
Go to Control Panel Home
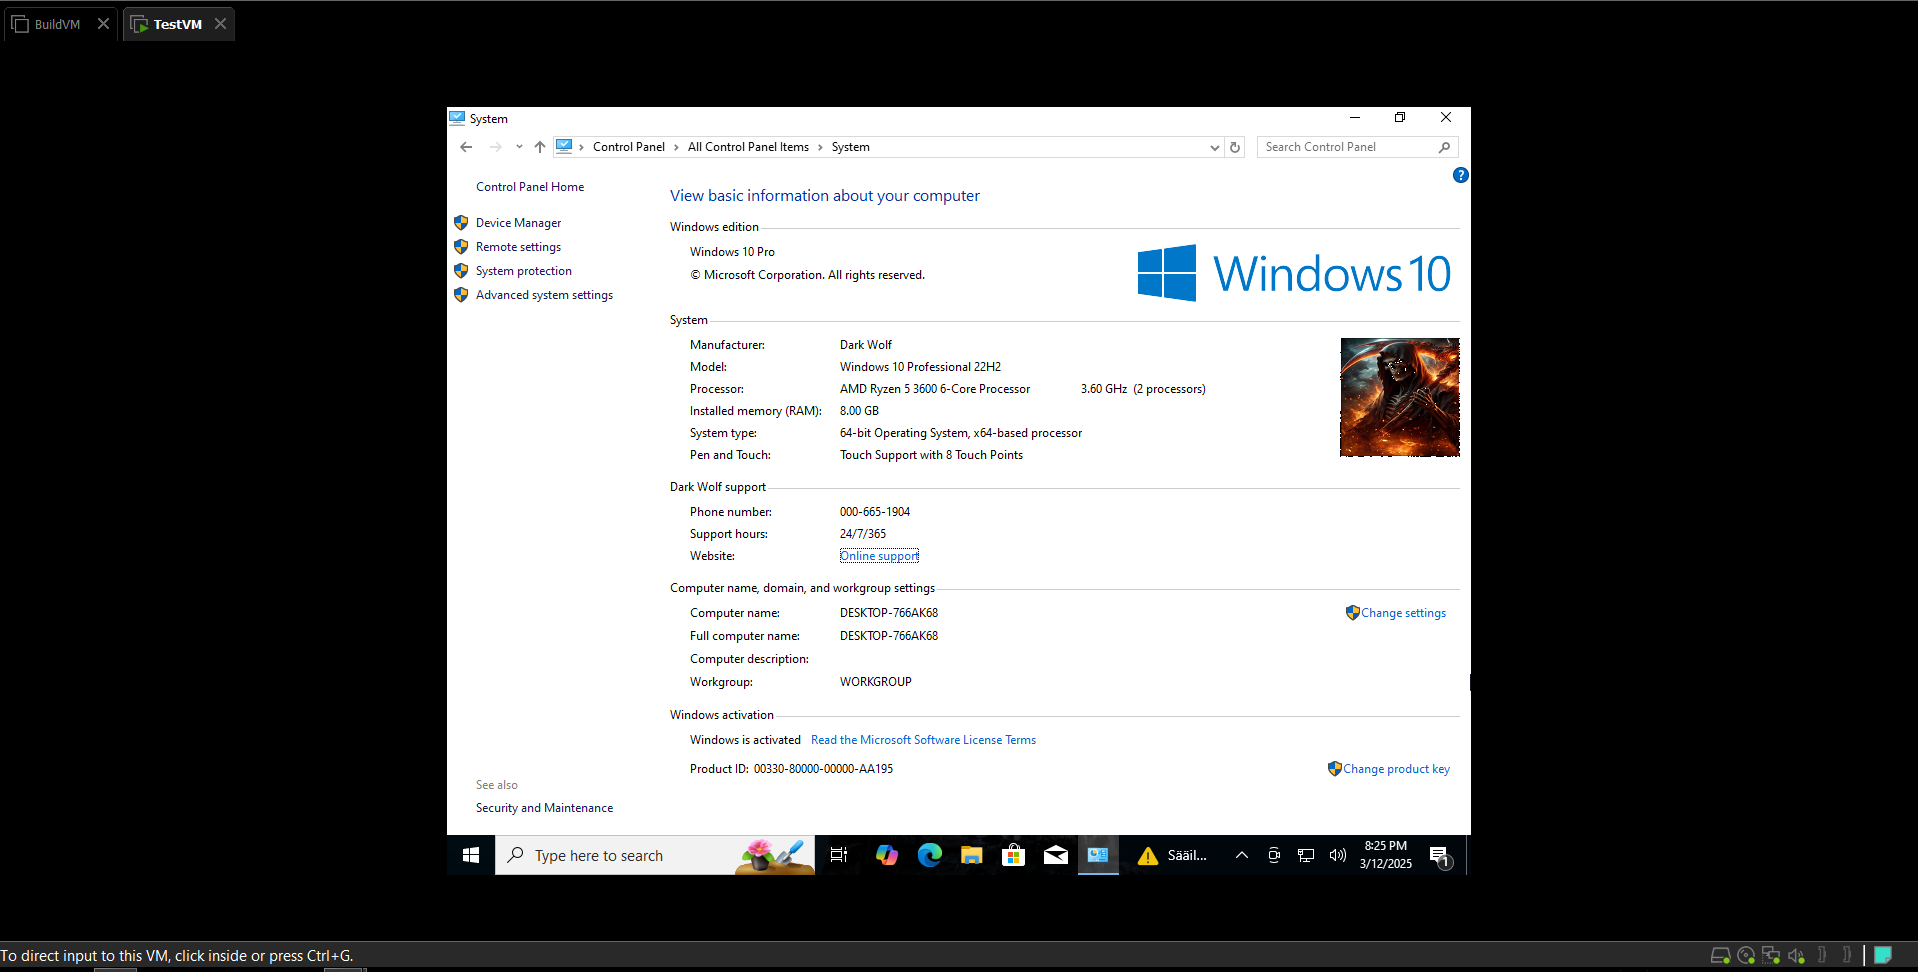click(x=530, y=187)
